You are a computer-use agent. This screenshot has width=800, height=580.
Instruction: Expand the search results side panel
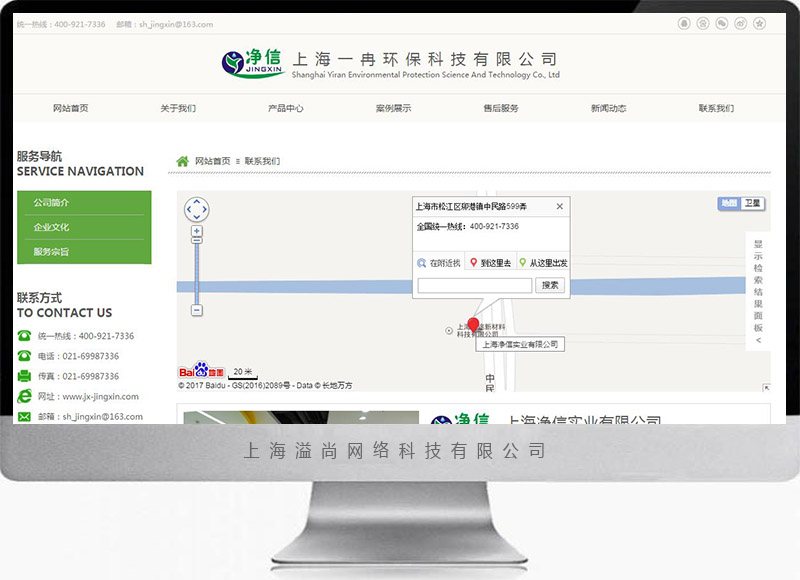point(758,292)
